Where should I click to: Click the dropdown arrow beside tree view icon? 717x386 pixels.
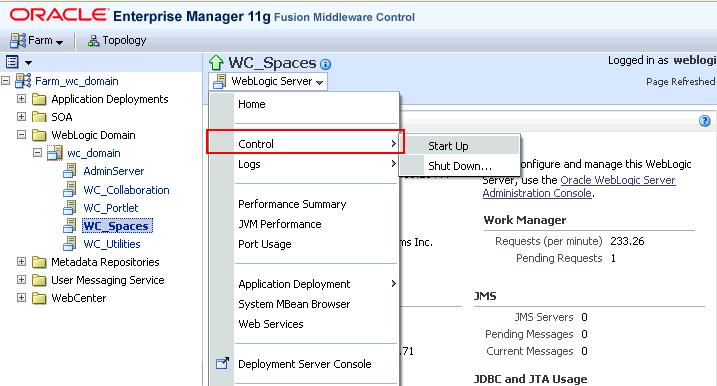click(x=28, y=63)
